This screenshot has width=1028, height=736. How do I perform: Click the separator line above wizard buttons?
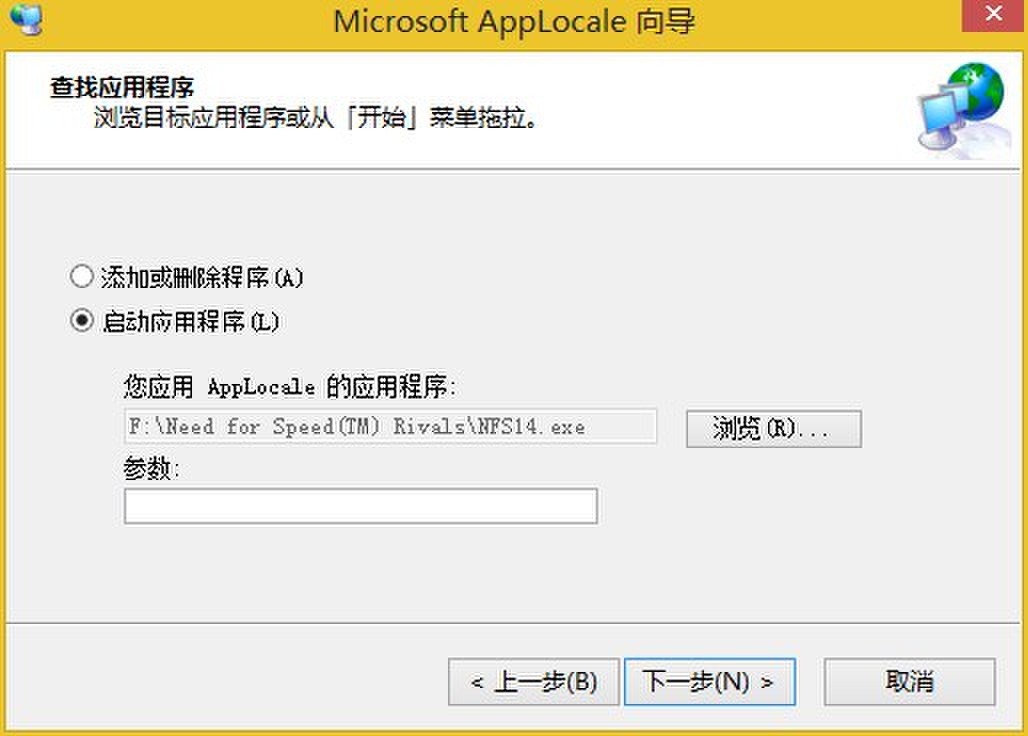pos(513,622)
